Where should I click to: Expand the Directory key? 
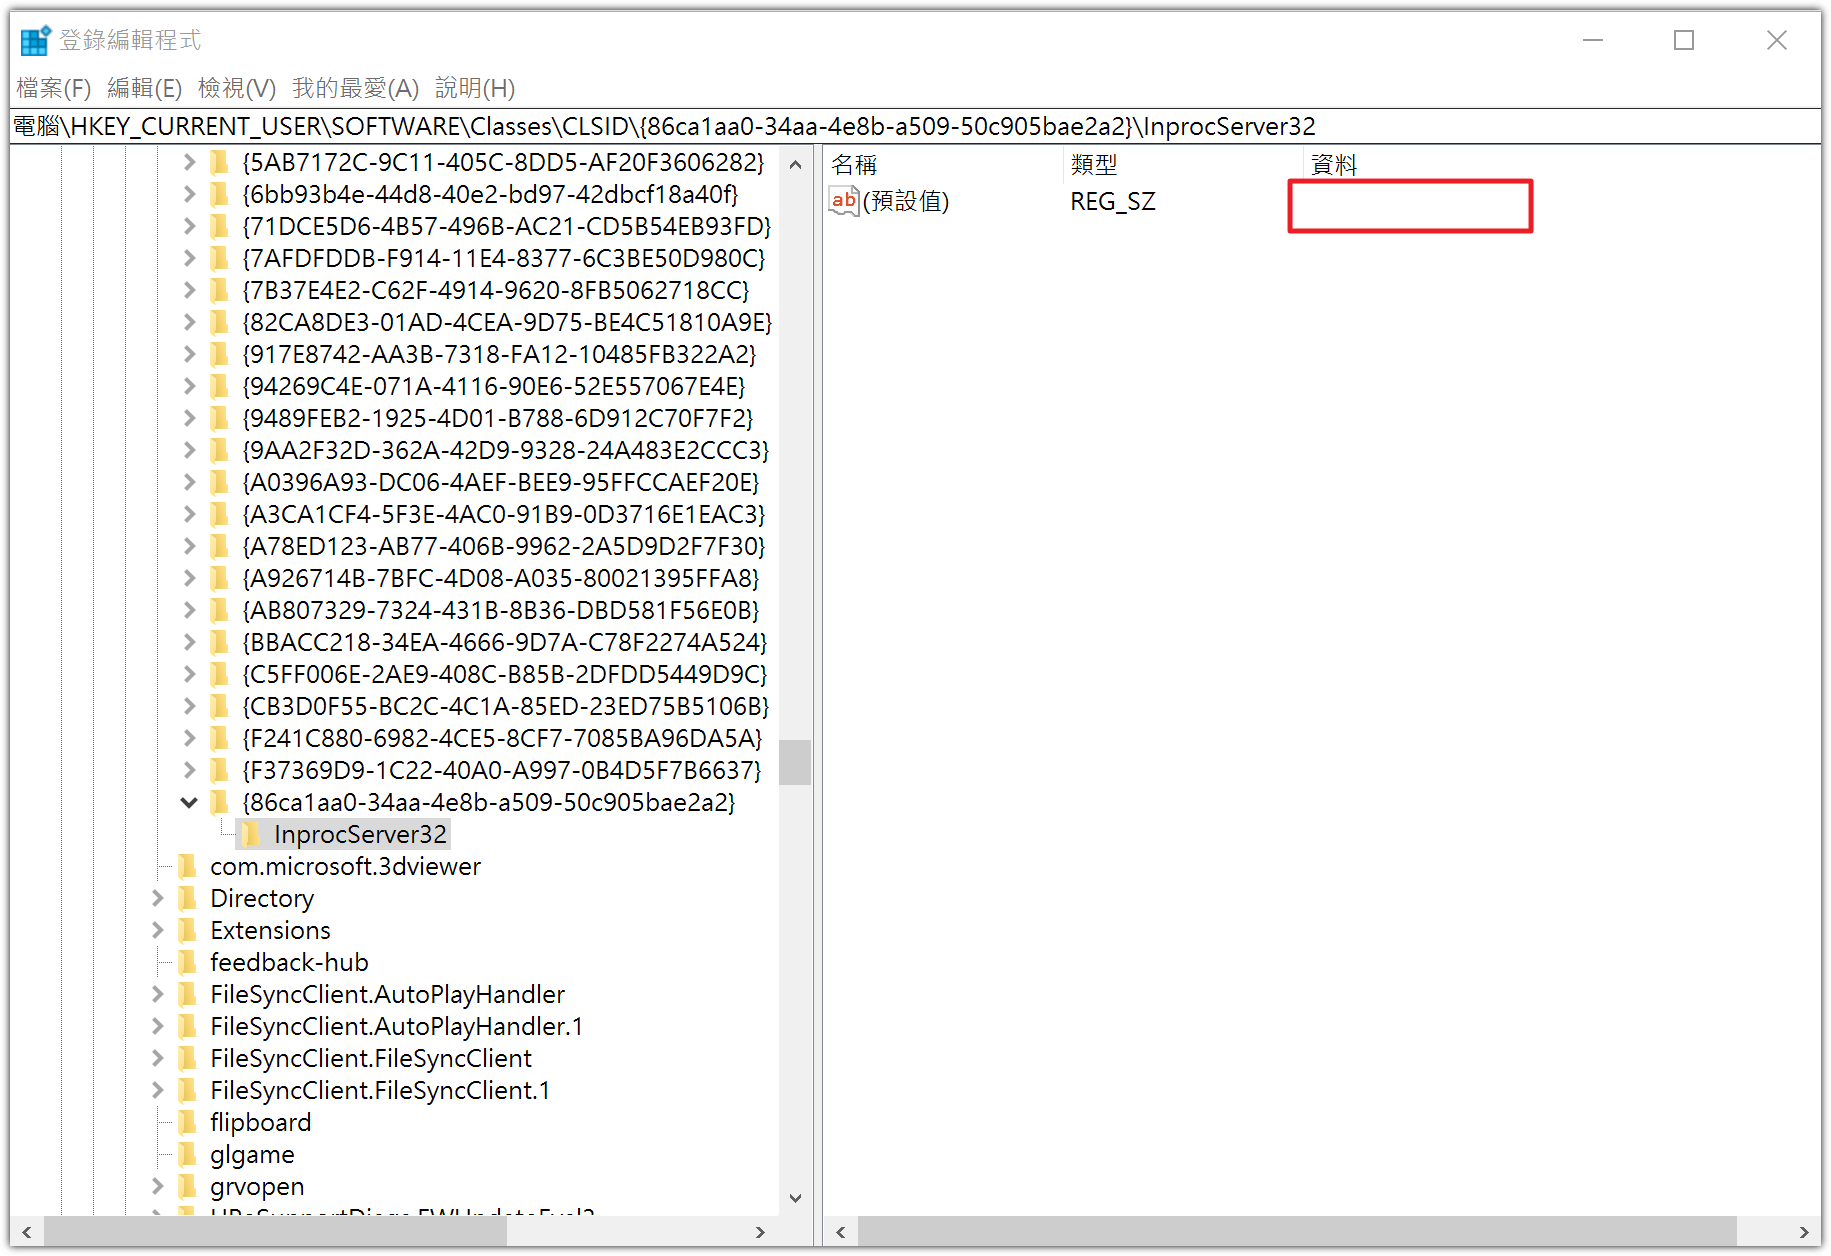point(157,898)
